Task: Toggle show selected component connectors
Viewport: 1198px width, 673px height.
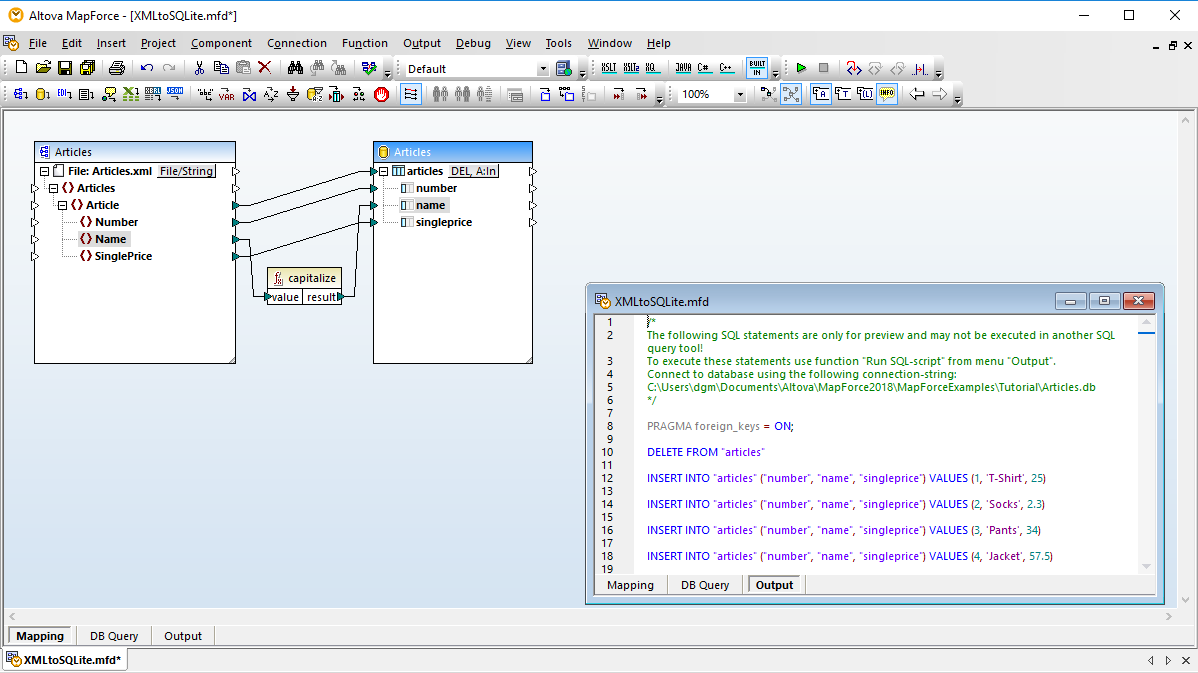Action: coord(769,94)
